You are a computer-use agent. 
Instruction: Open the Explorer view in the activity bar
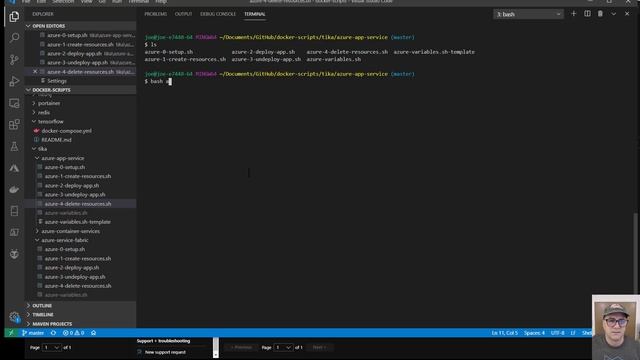14,16
